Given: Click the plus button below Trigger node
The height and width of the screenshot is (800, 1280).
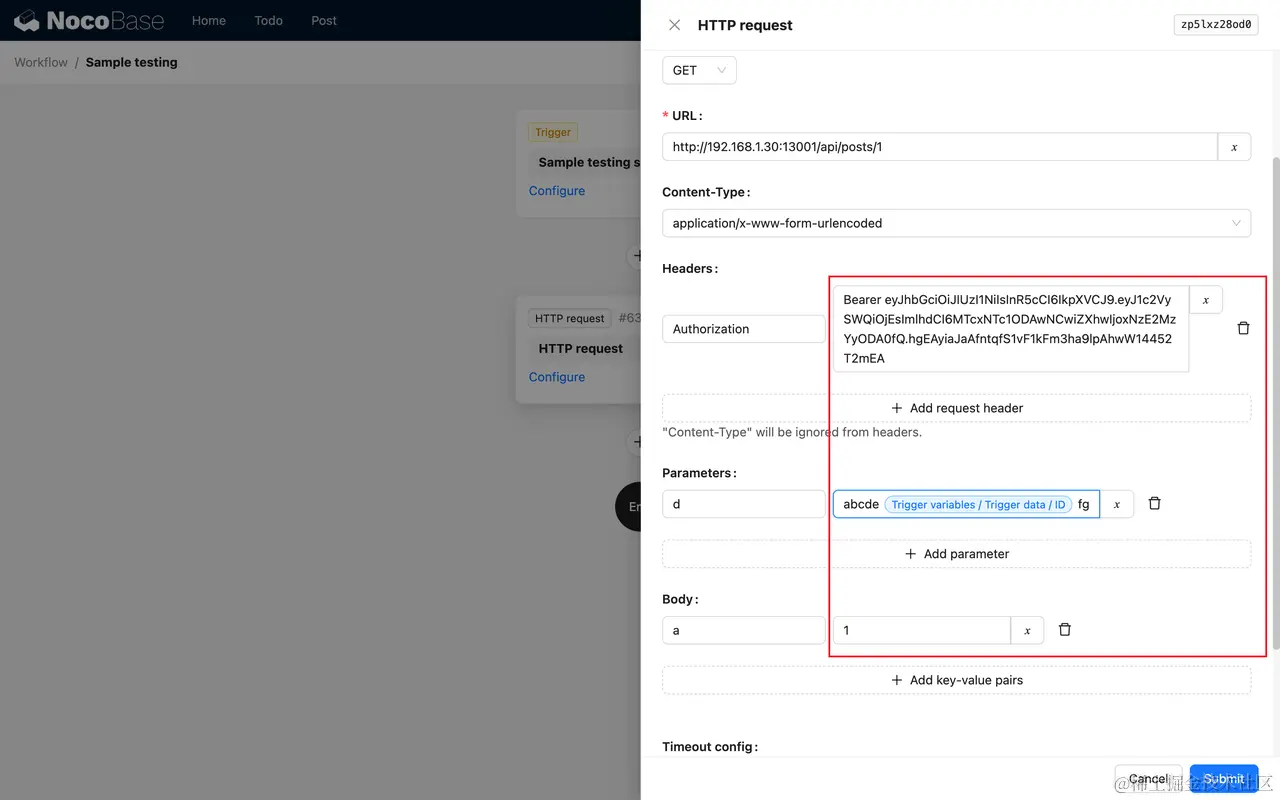Looking at the screenshot, I should tap(635, 255).
